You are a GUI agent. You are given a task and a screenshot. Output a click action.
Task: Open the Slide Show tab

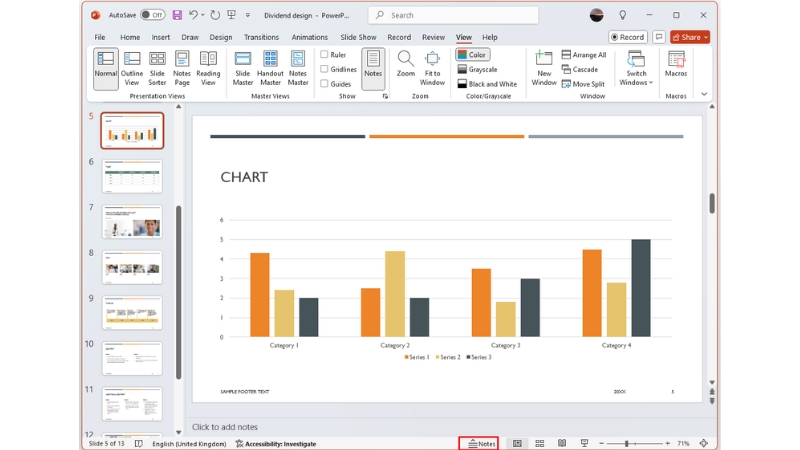pyautogui.click(x=358, y=37)
